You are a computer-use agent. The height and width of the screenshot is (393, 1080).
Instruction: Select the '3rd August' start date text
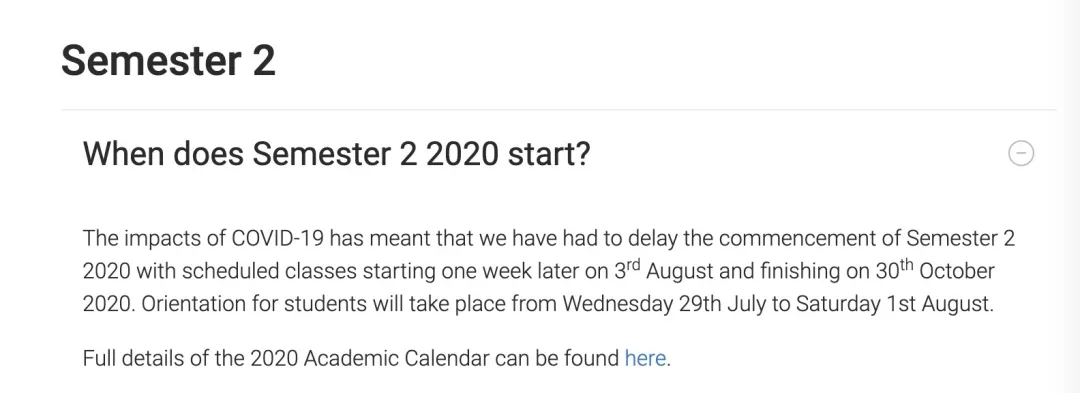[663, 269]
